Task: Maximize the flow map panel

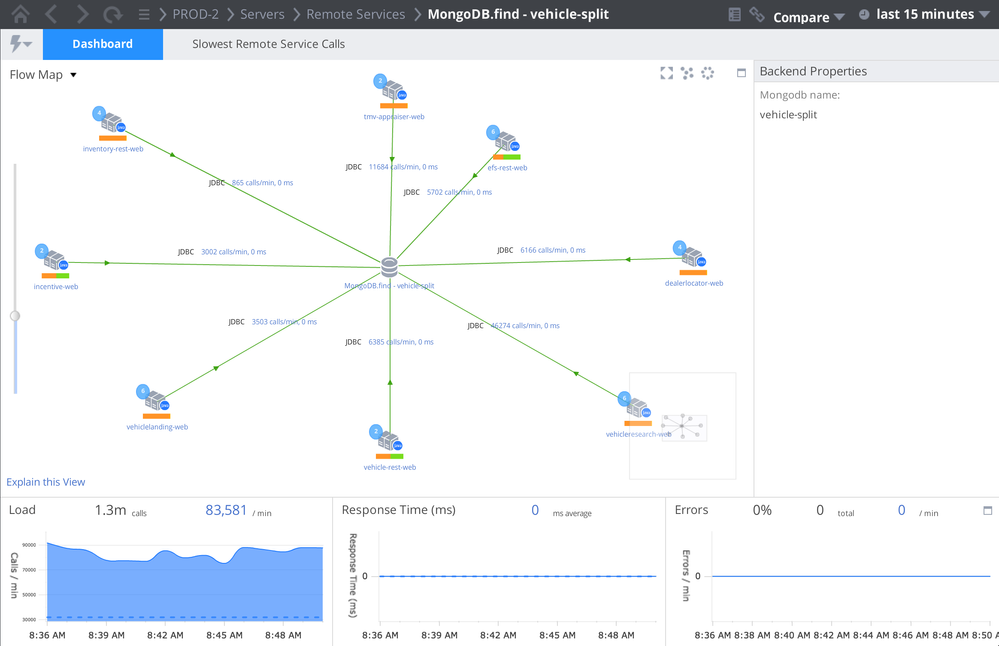Action: 741,73
